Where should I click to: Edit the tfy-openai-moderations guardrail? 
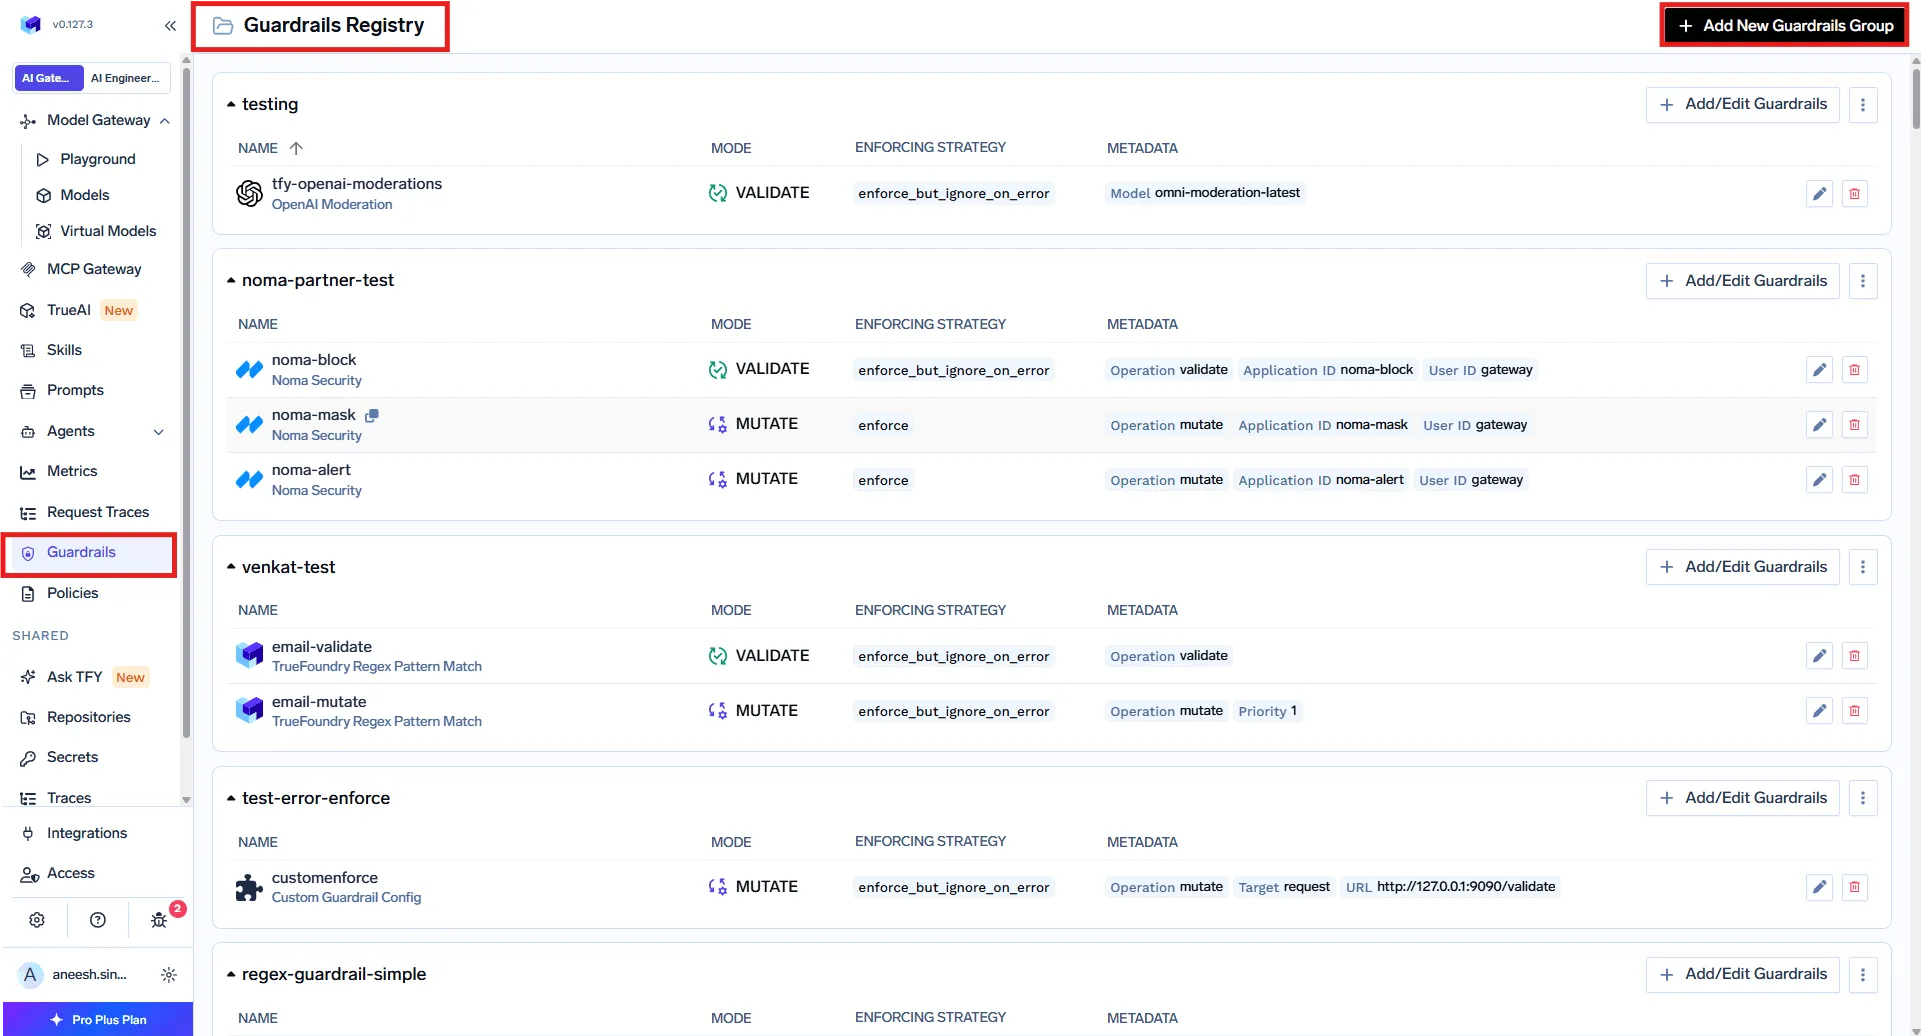pos(1819,193)
